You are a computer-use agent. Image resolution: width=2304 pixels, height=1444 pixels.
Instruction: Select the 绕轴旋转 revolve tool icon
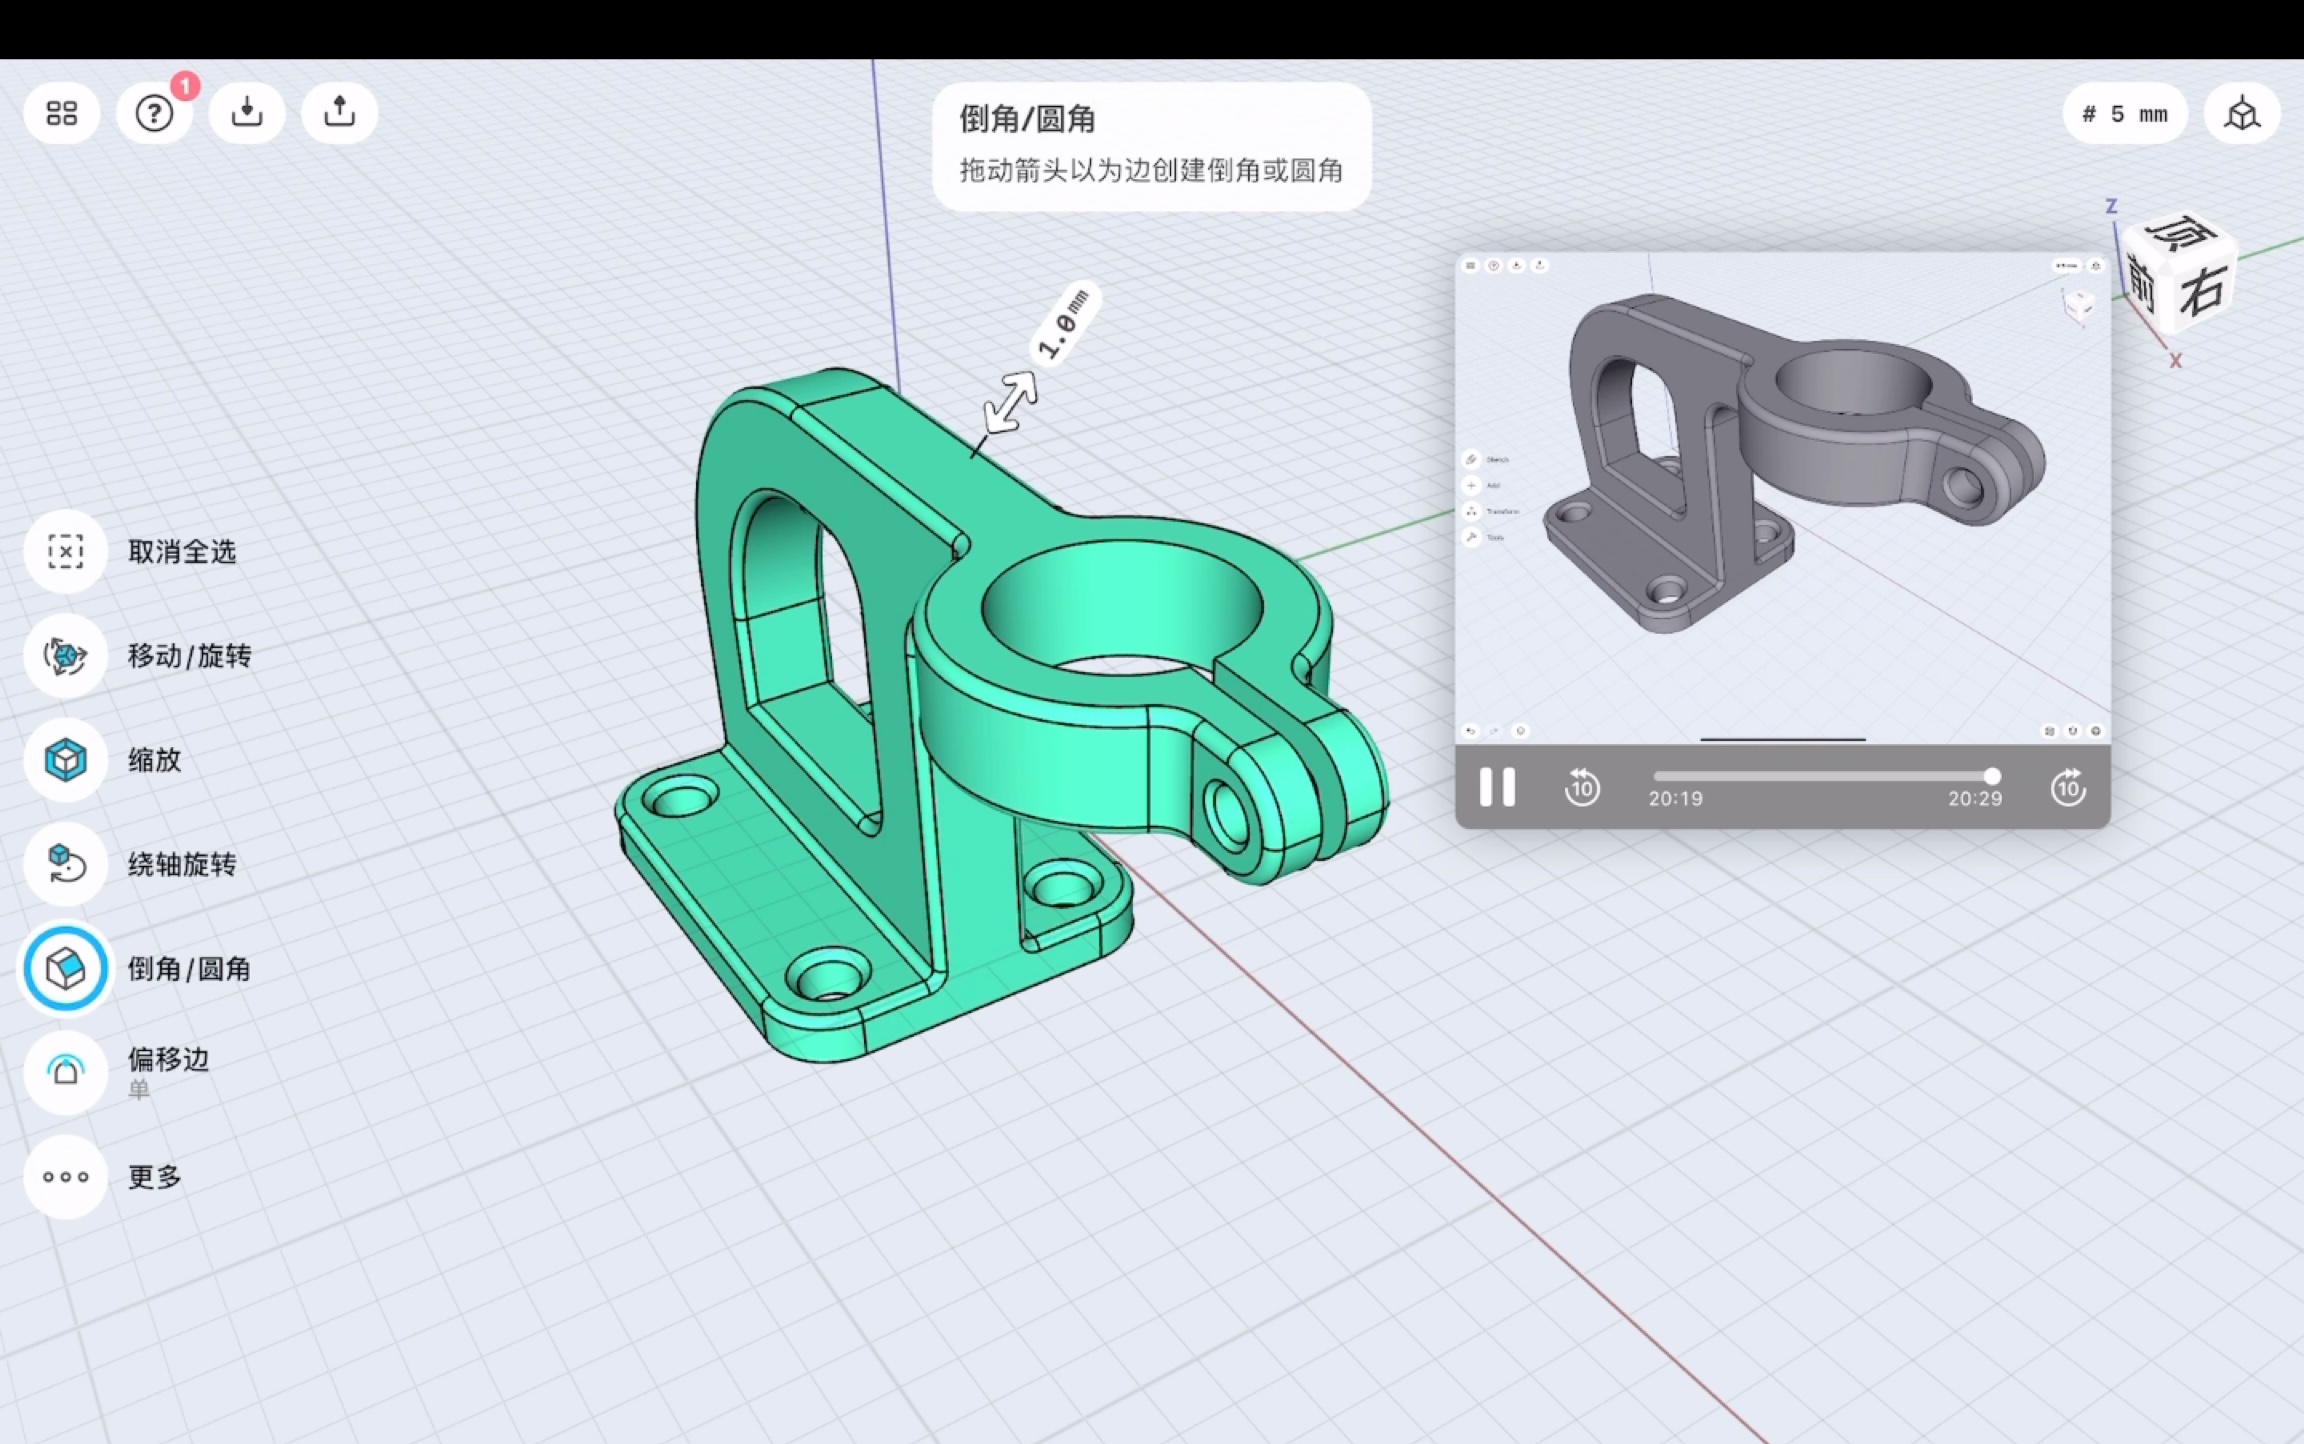(x=66, y=864)
